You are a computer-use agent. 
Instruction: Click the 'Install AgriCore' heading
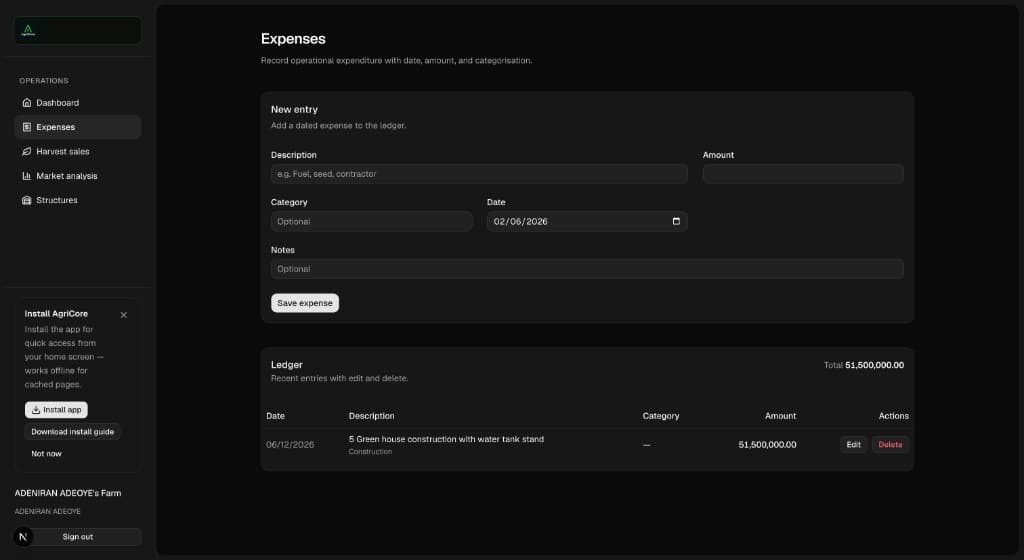[56, 314]
